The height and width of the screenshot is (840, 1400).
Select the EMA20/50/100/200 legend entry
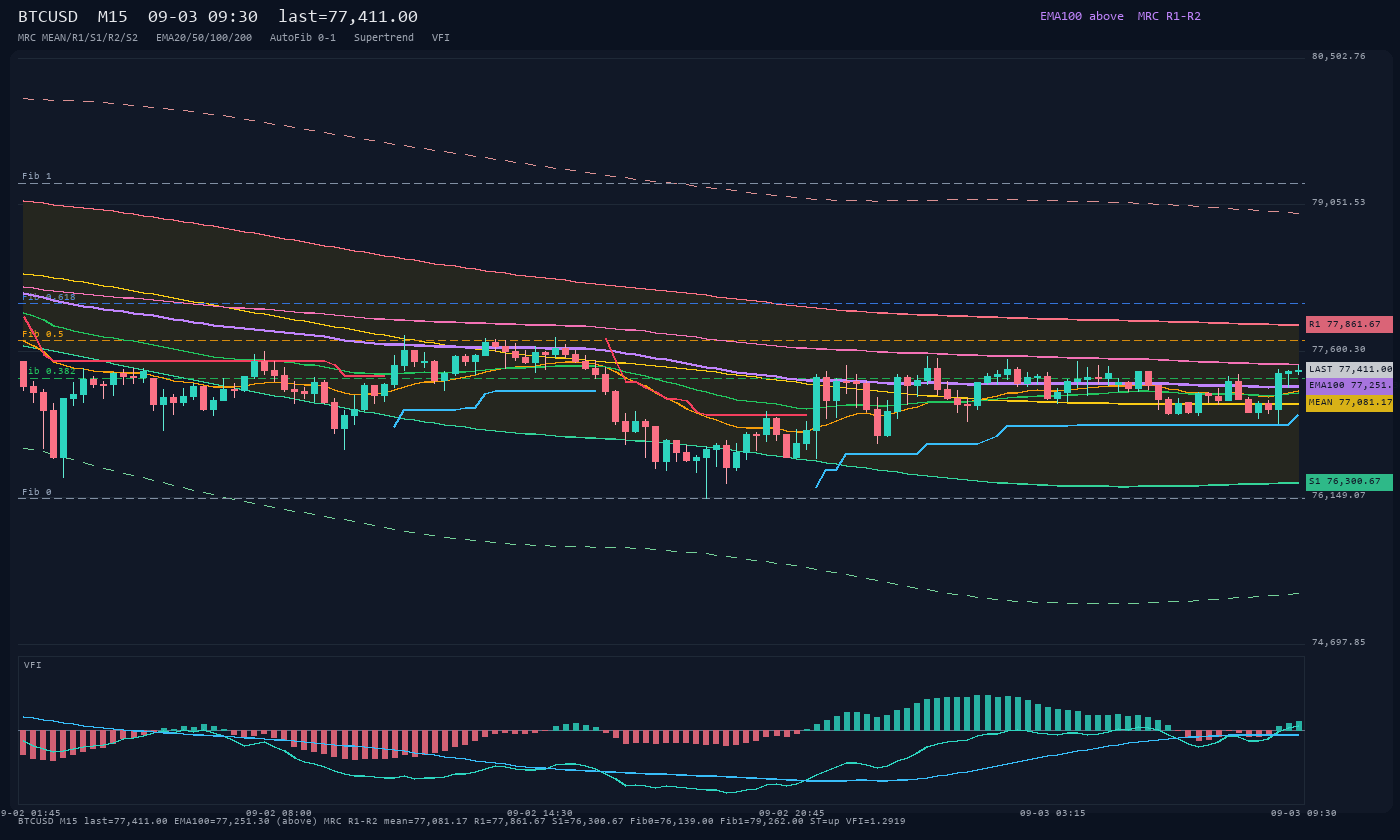204,38
